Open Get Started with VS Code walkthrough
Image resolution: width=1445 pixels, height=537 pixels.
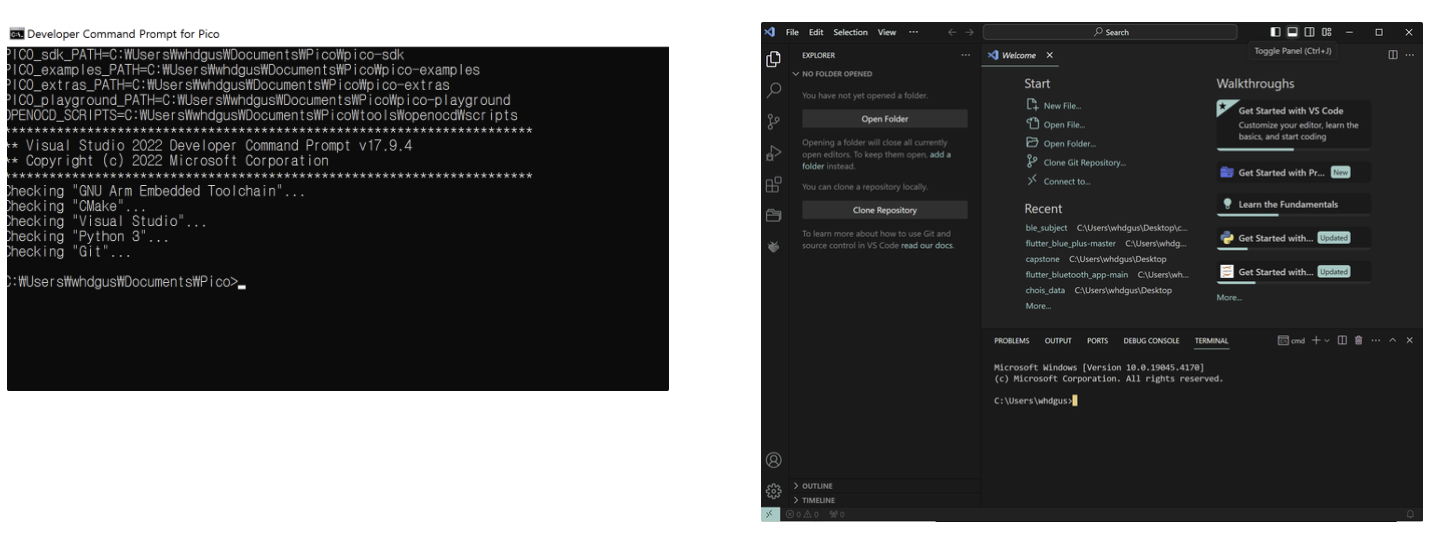(x=1293, y=124)
